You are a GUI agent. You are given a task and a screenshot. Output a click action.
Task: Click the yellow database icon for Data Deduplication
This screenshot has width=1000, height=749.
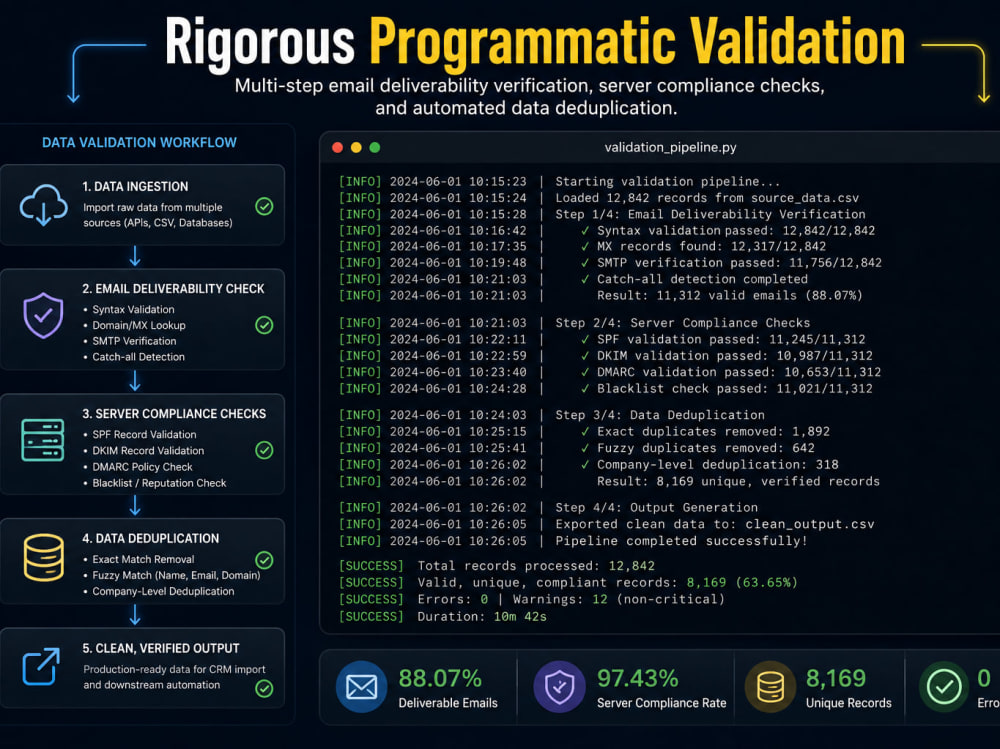[x=43, y=557]
